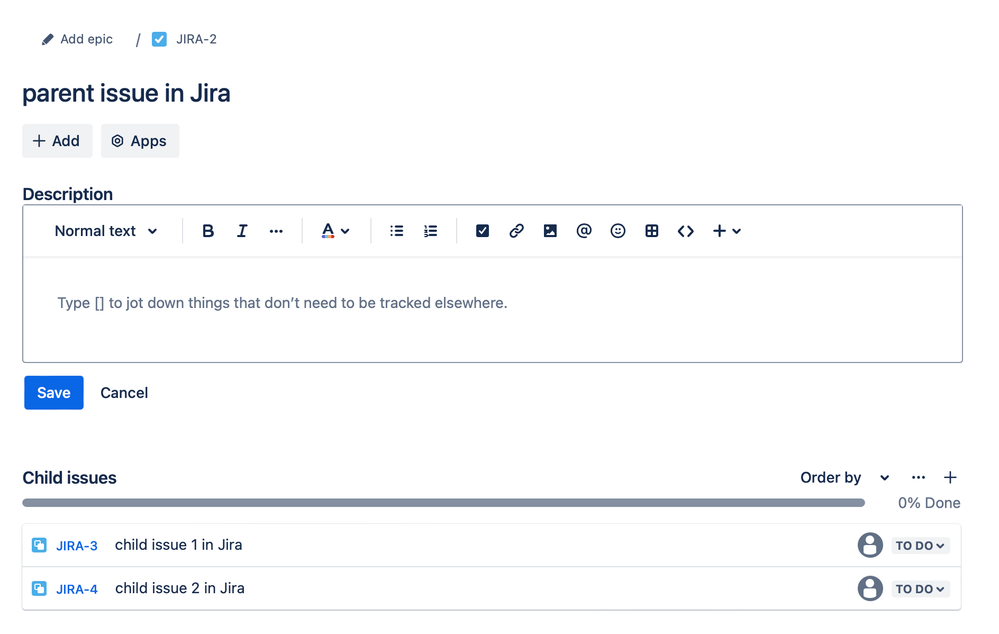The width and height of the screenshot is (999, 634).
Task: Click assignee avatar for JIRA-3
Action: tap(870, 545)
